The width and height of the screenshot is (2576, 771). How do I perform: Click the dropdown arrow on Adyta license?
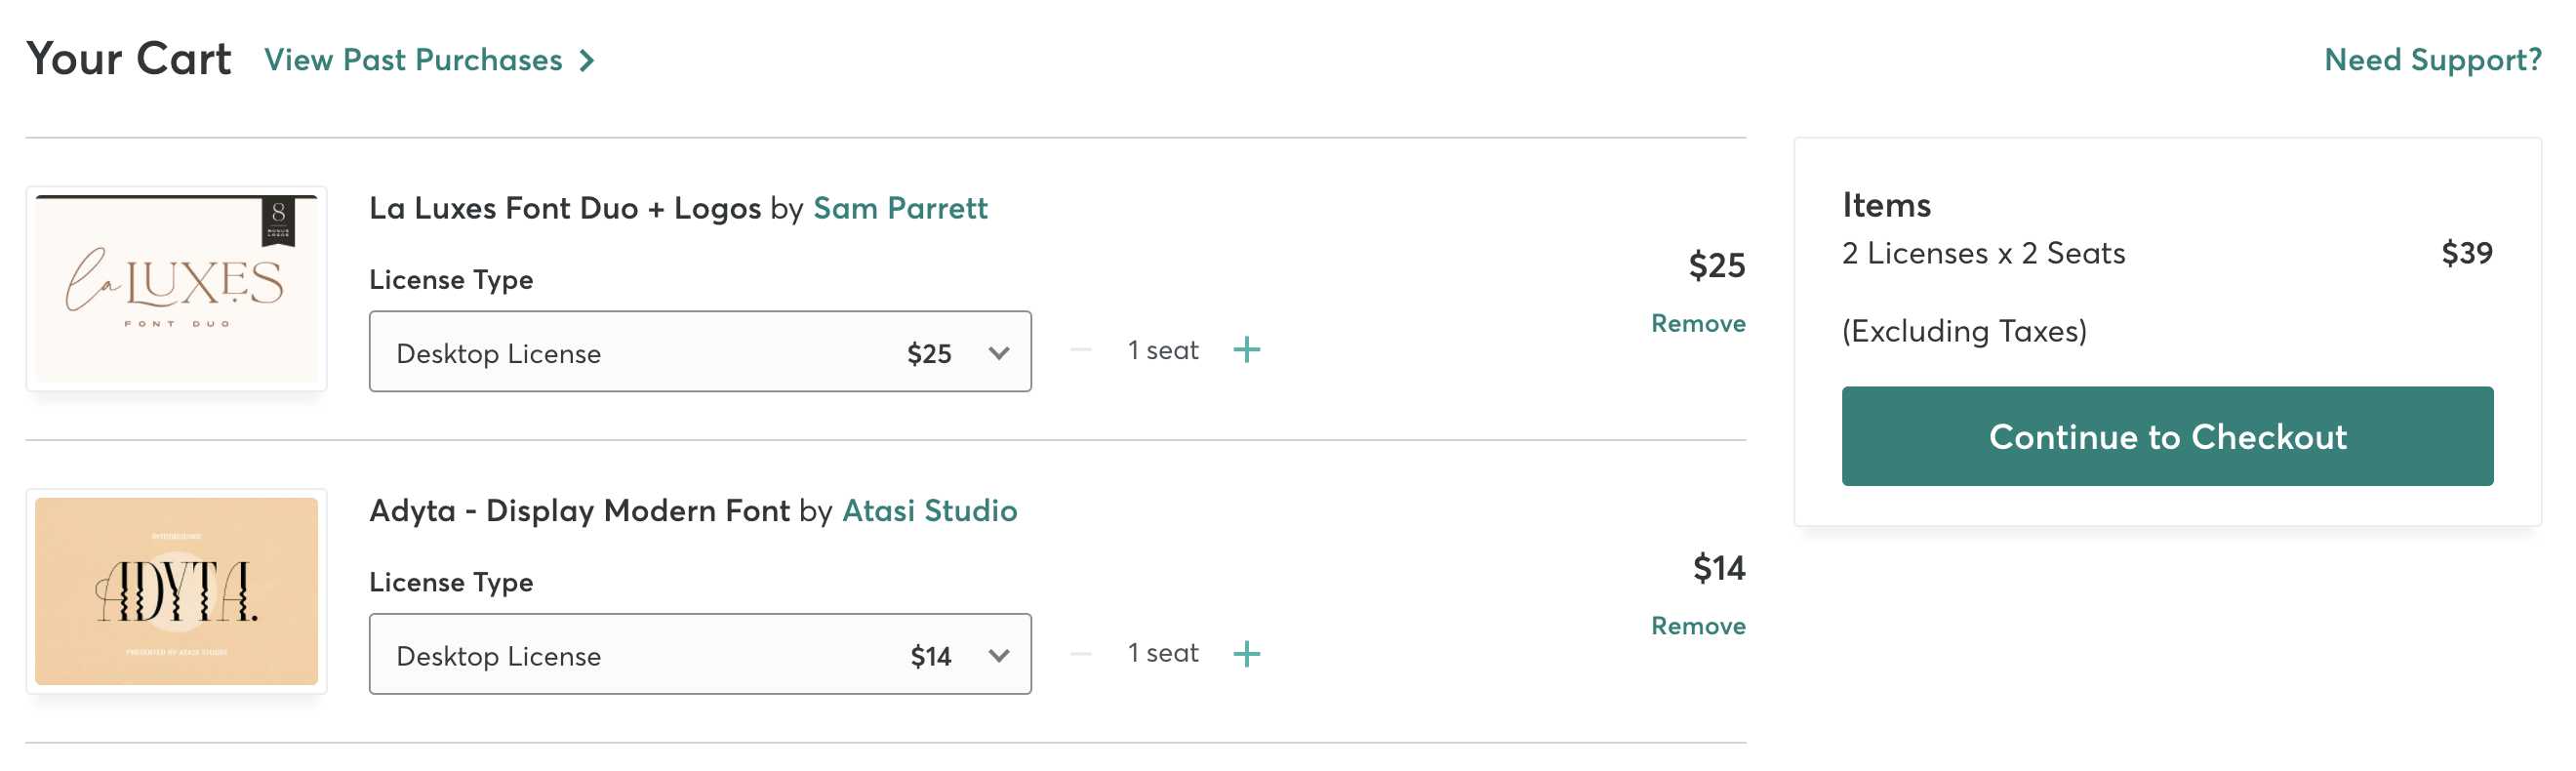[x=998, y=656]
